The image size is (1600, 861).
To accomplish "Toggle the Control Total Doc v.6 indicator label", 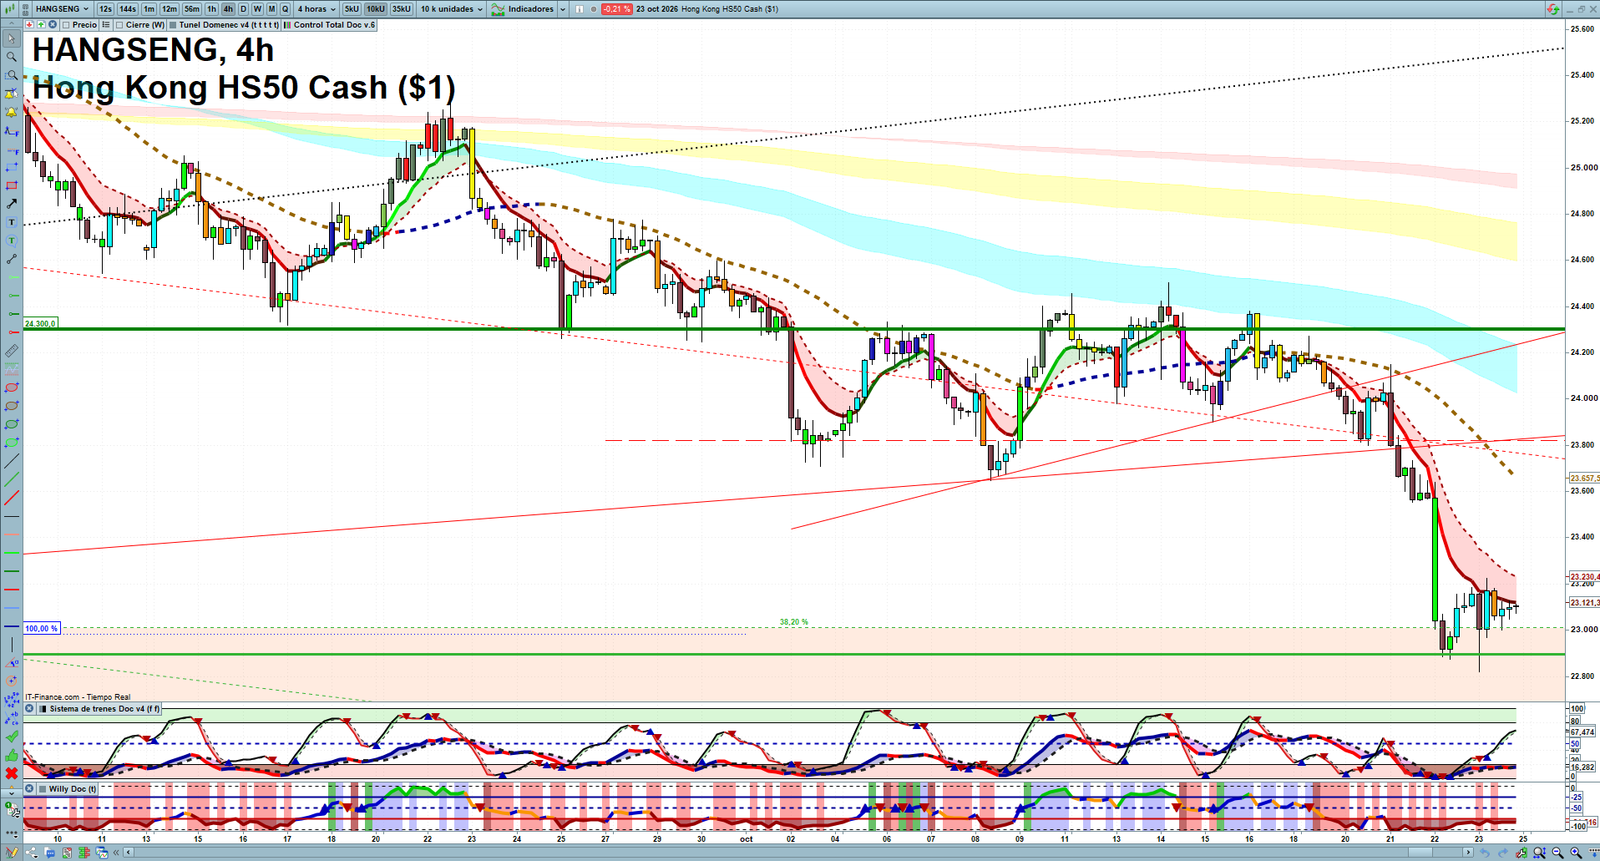I will tap(330, 25).
